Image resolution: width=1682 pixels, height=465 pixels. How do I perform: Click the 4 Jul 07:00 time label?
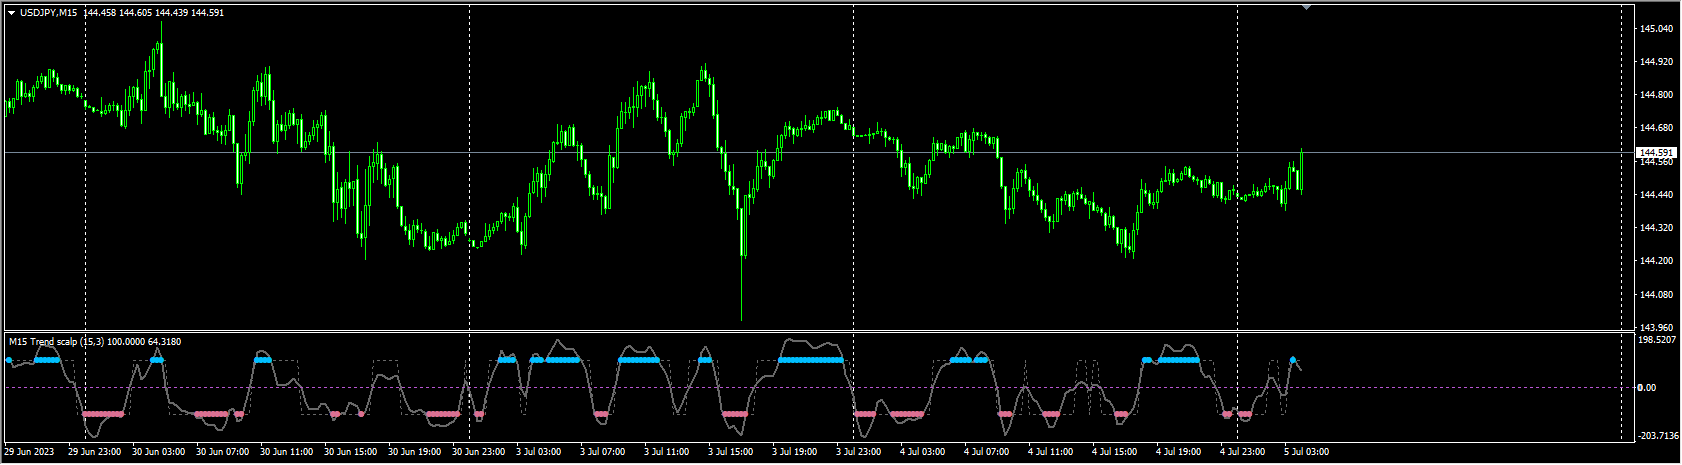[x=988, y=452]
